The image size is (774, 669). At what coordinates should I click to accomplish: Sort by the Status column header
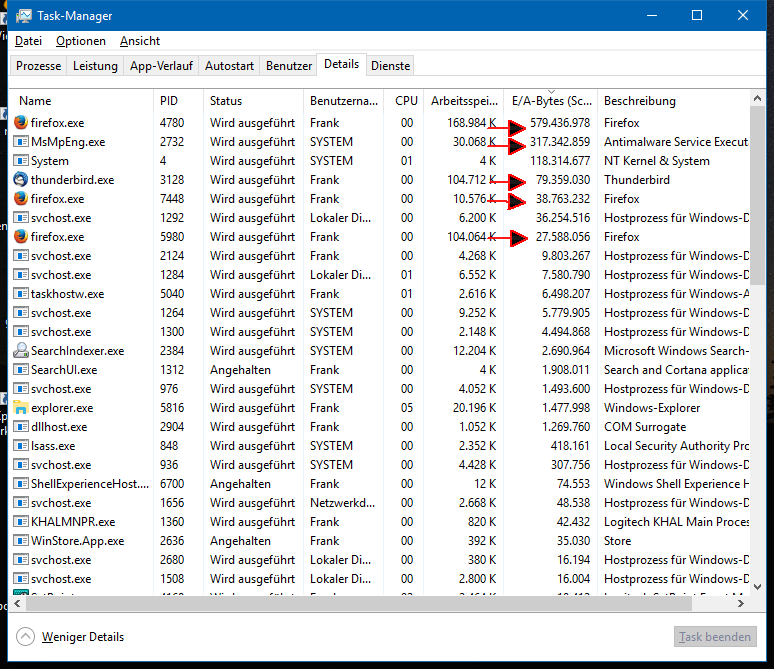point(253,101)
